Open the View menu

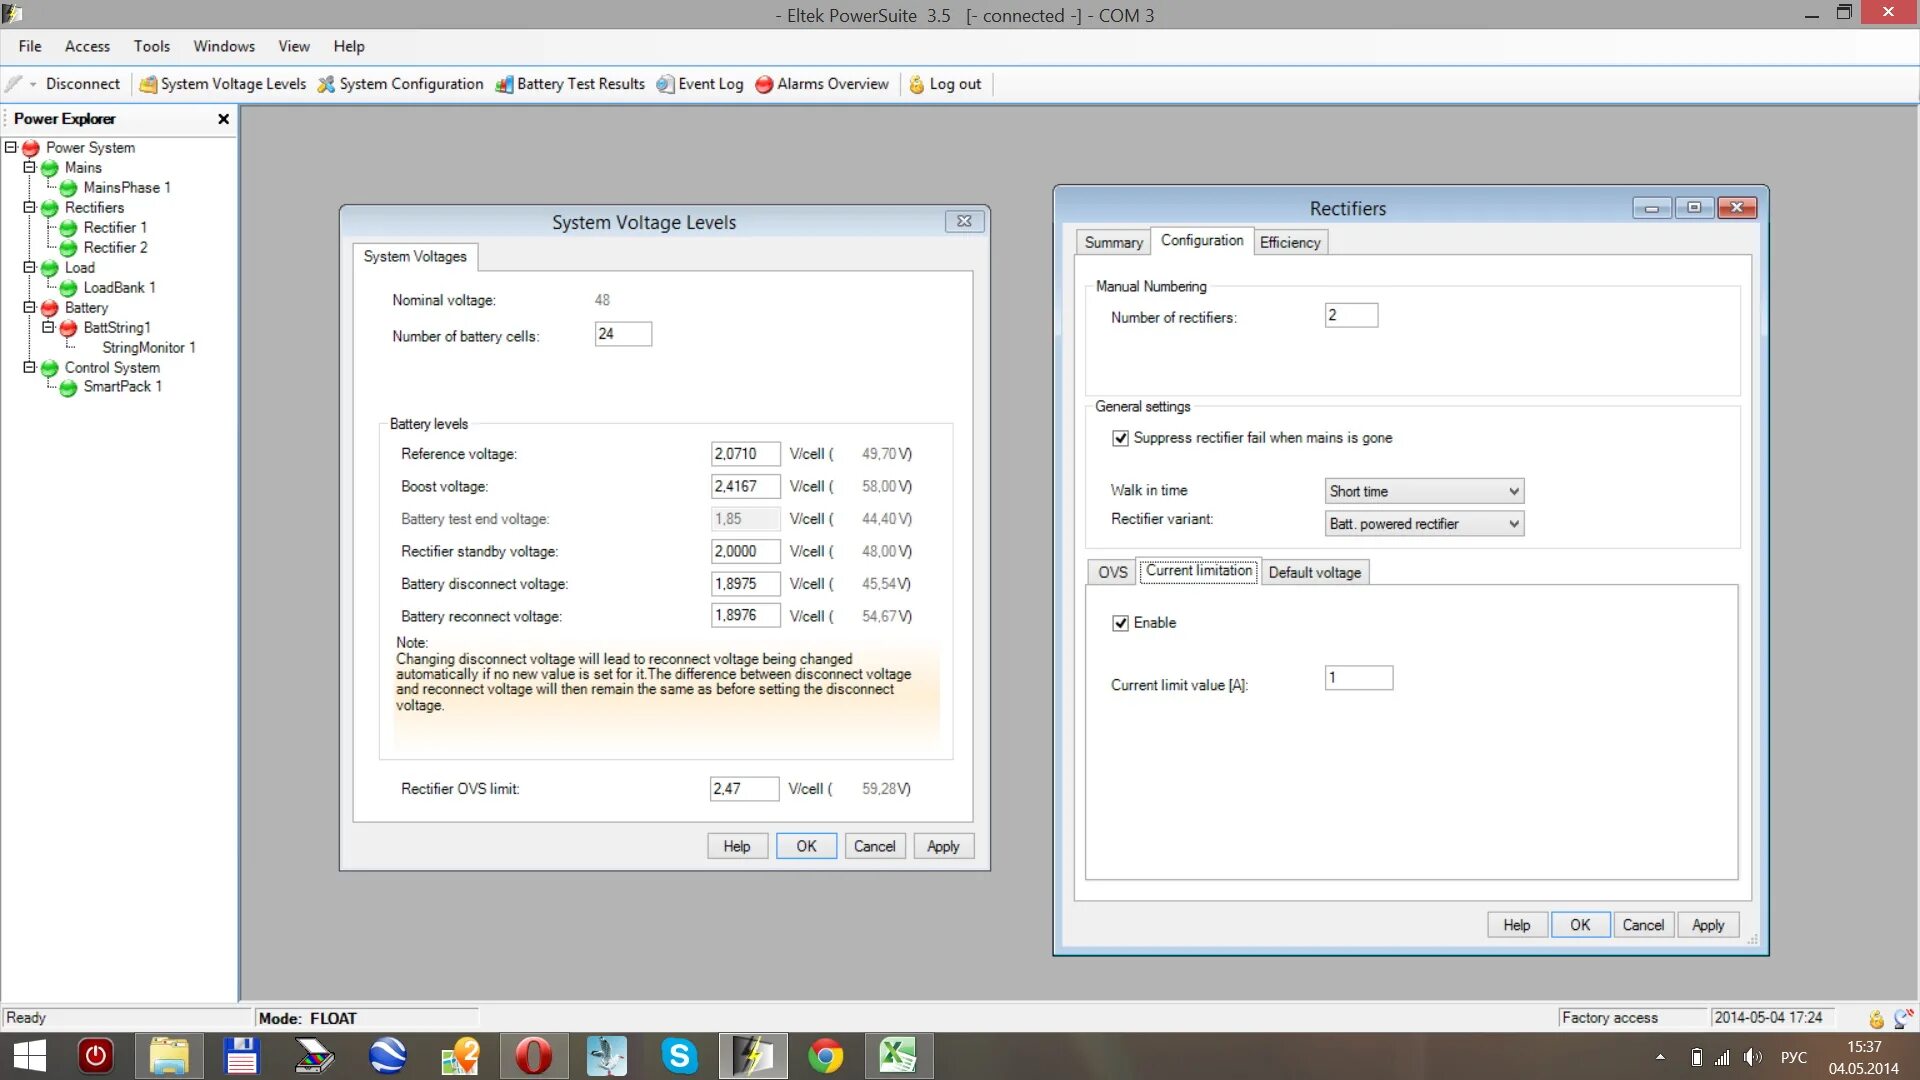coord(294,46)
